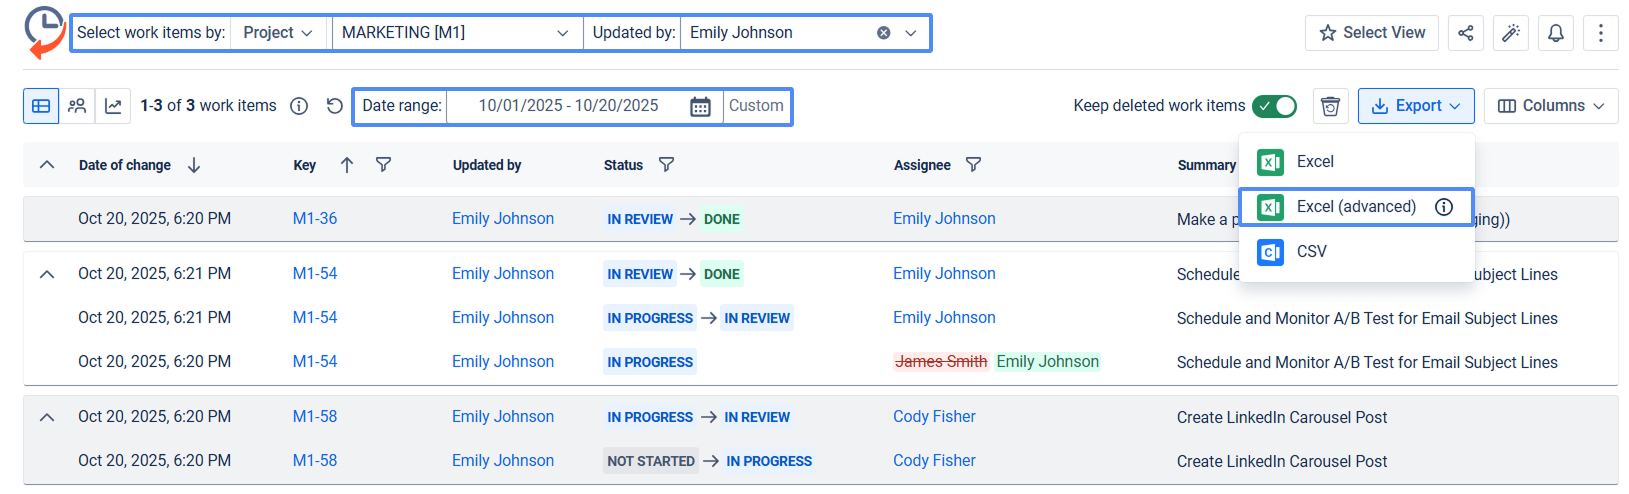Switch to the users view icon
Screen dimensions: 1629x494
tap(77, 106)
